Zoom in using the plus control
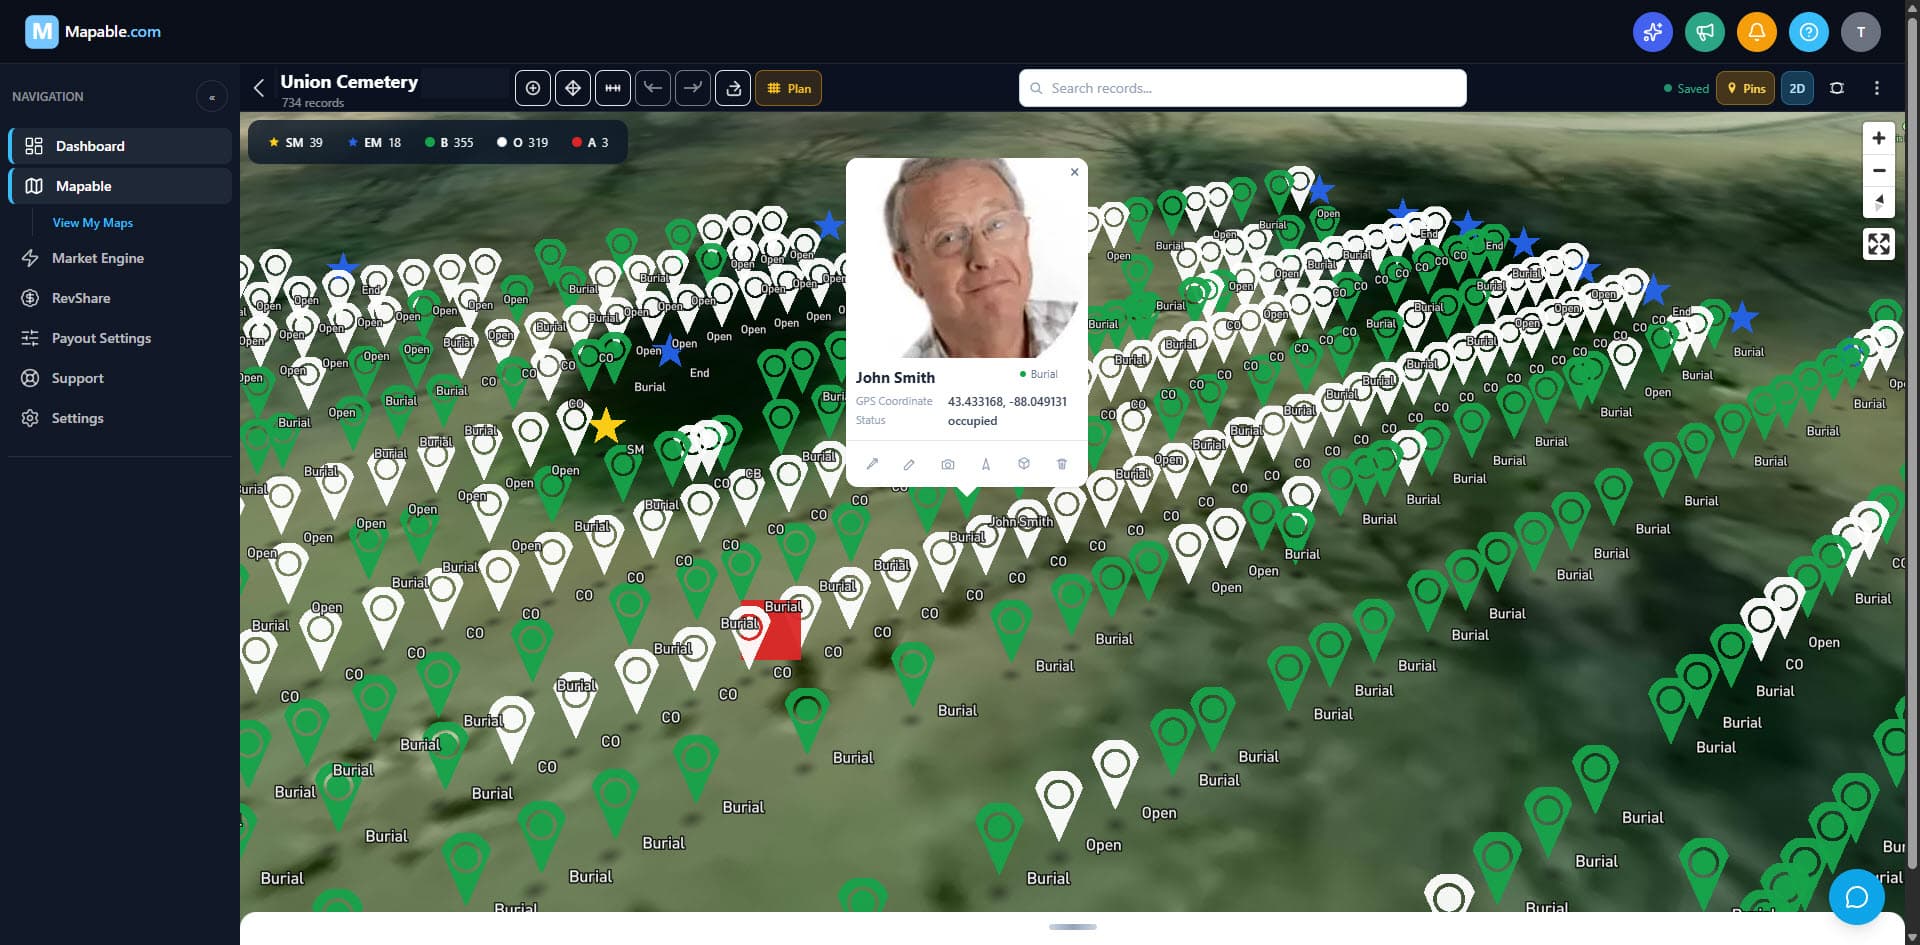 tap(1878, 137)
